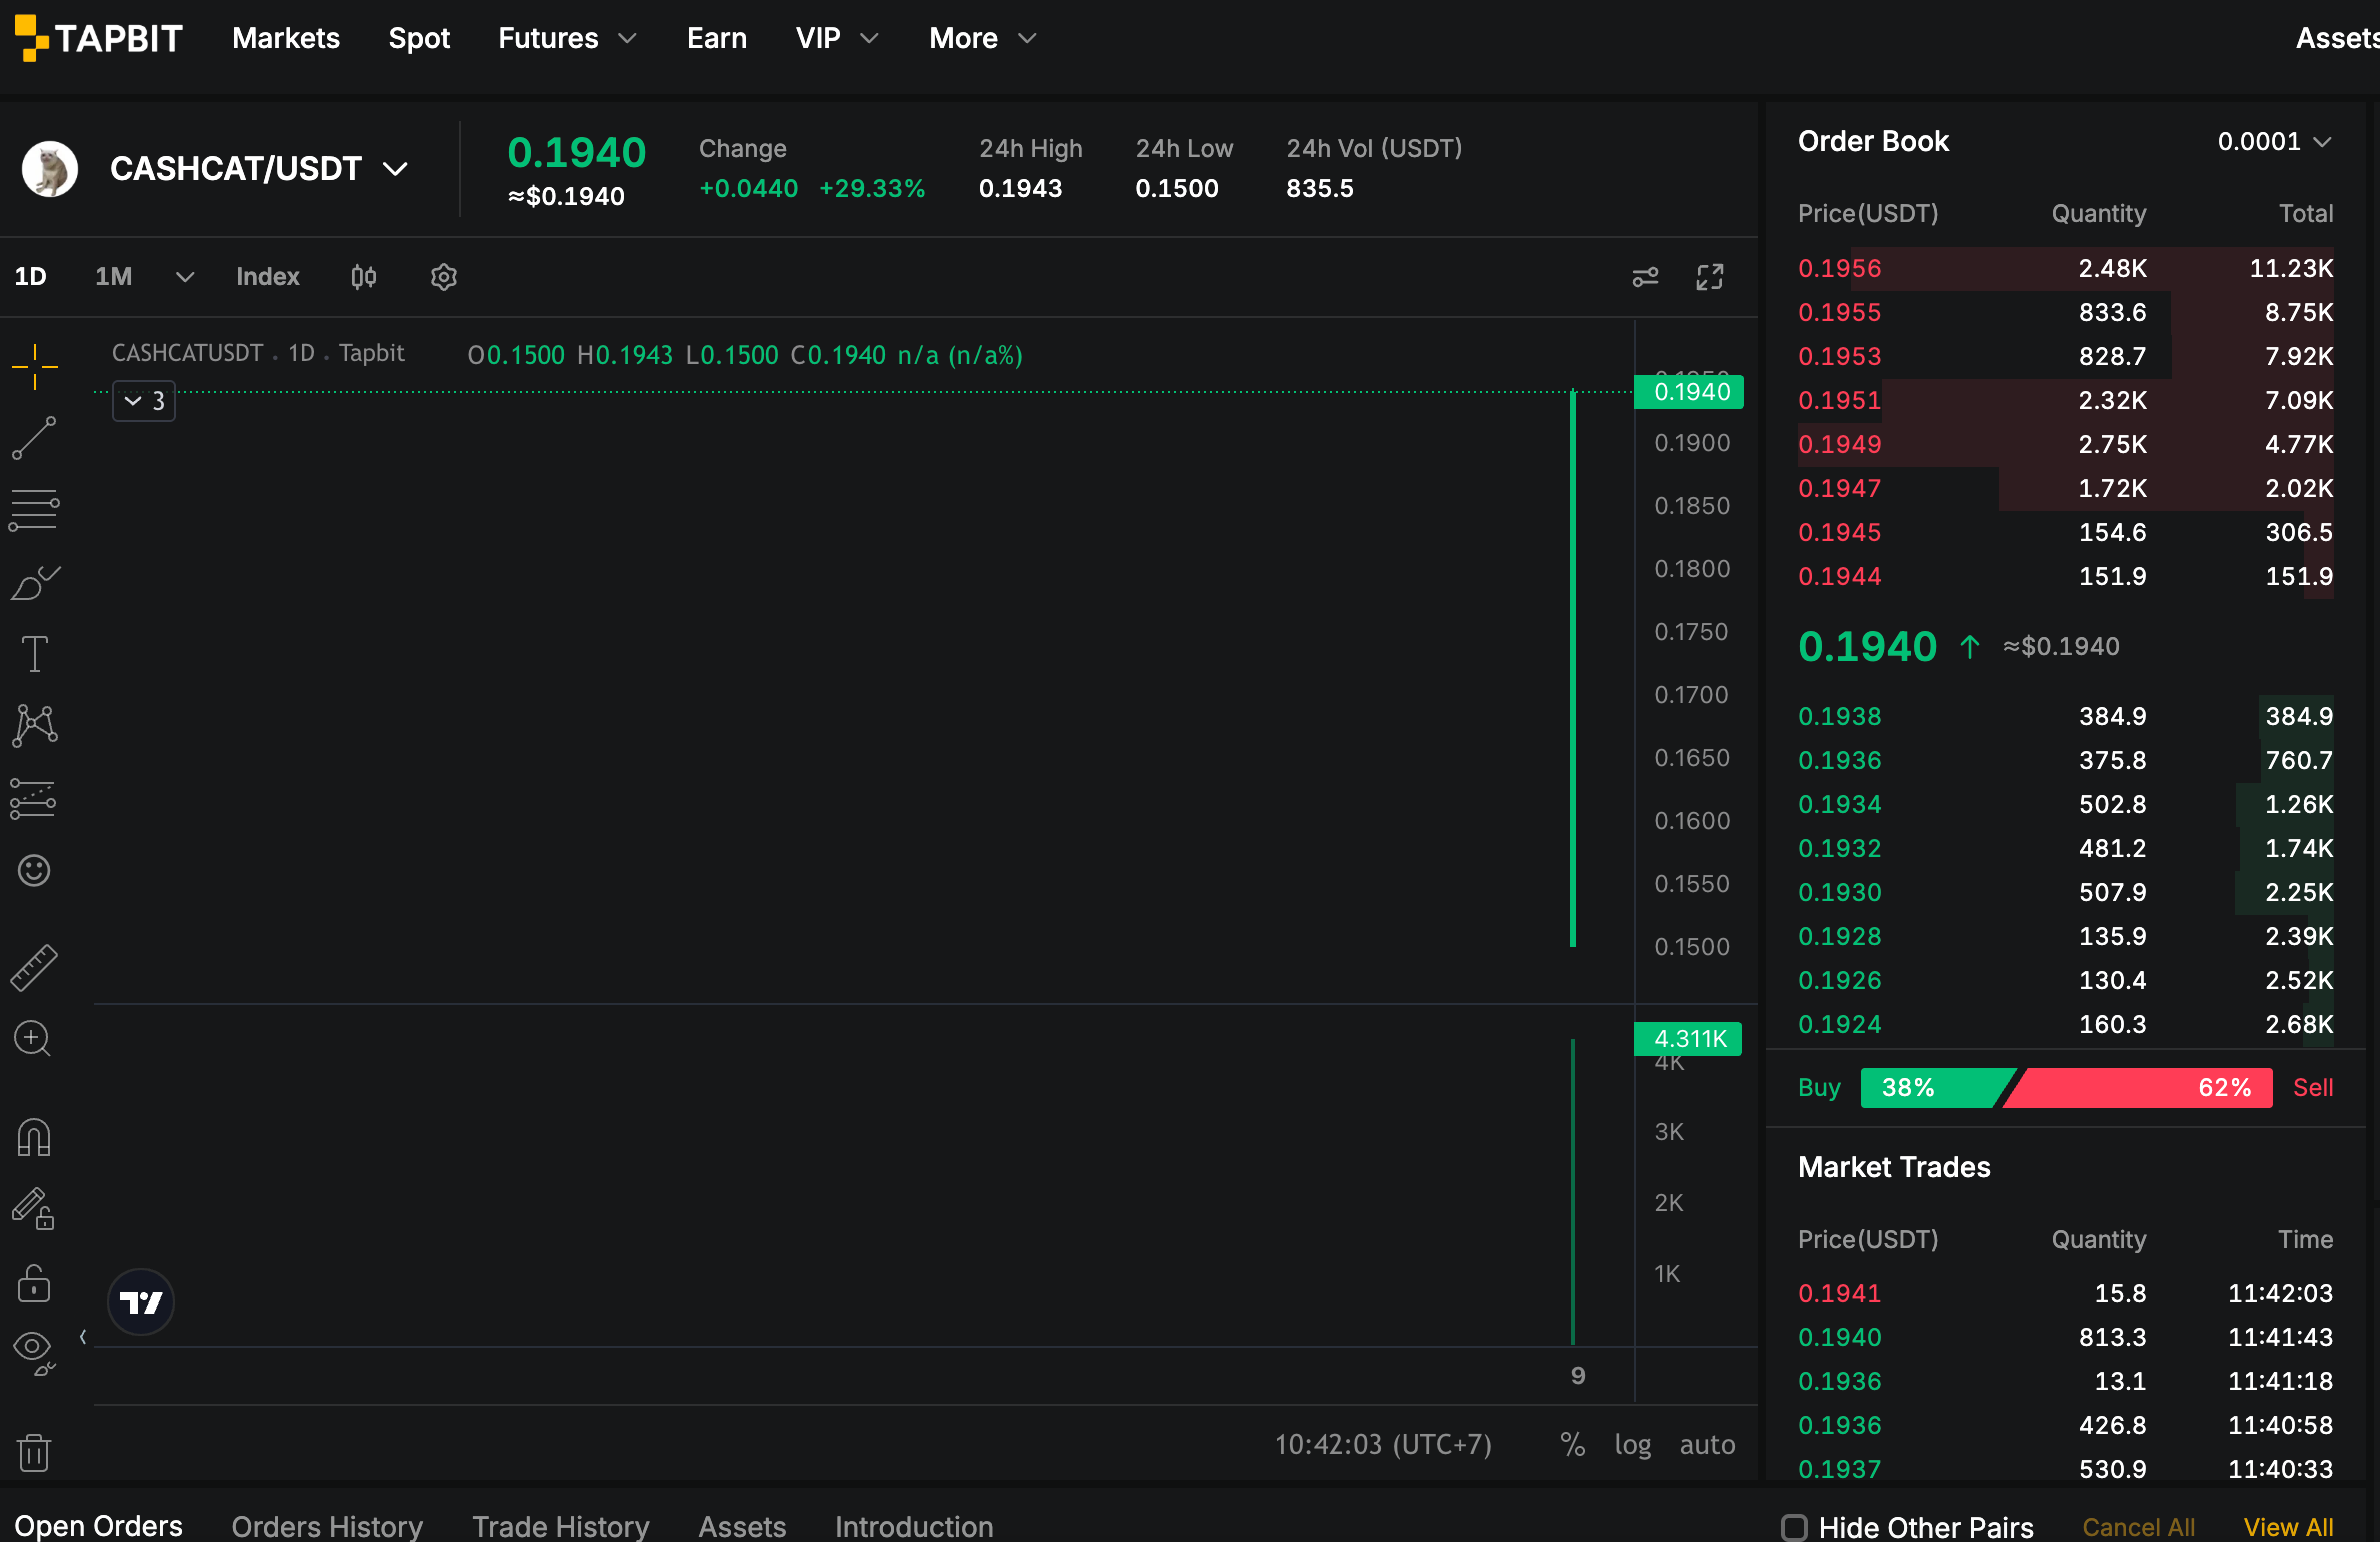Click the red 62% sell ratio bar
The height and width of the screenshot is (1542, 2380).
[x=2138, y=1087]
